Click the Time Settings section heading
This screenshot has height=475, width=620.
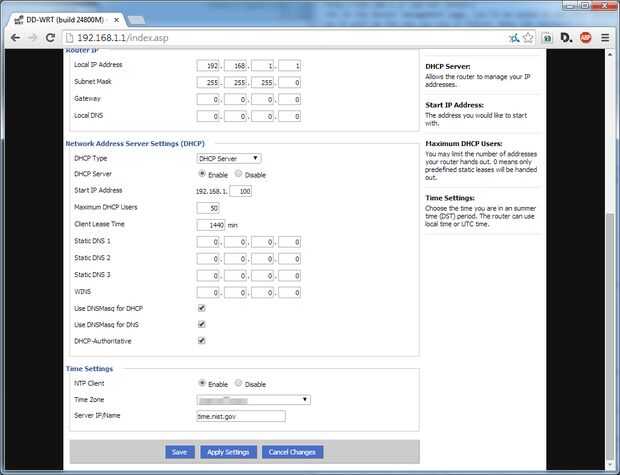tap(89, 369)
